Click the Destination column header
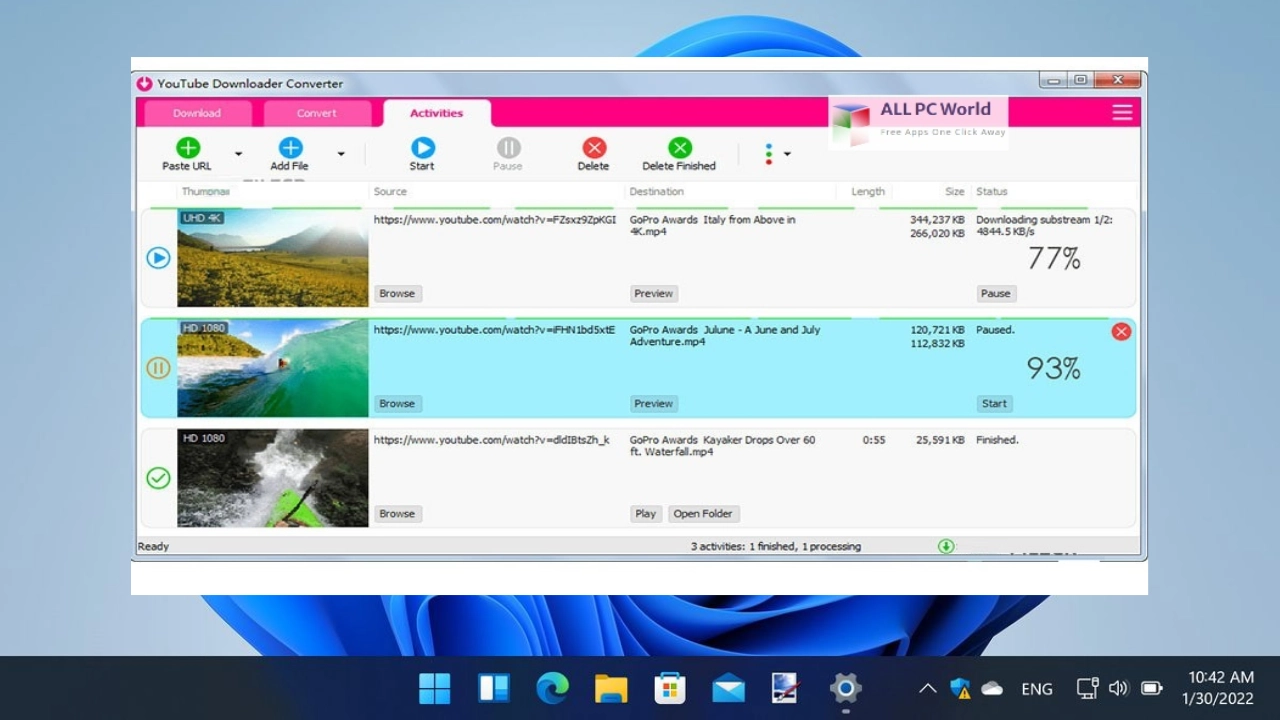This screenshot has height=720, width=1280. pos(657,191)
